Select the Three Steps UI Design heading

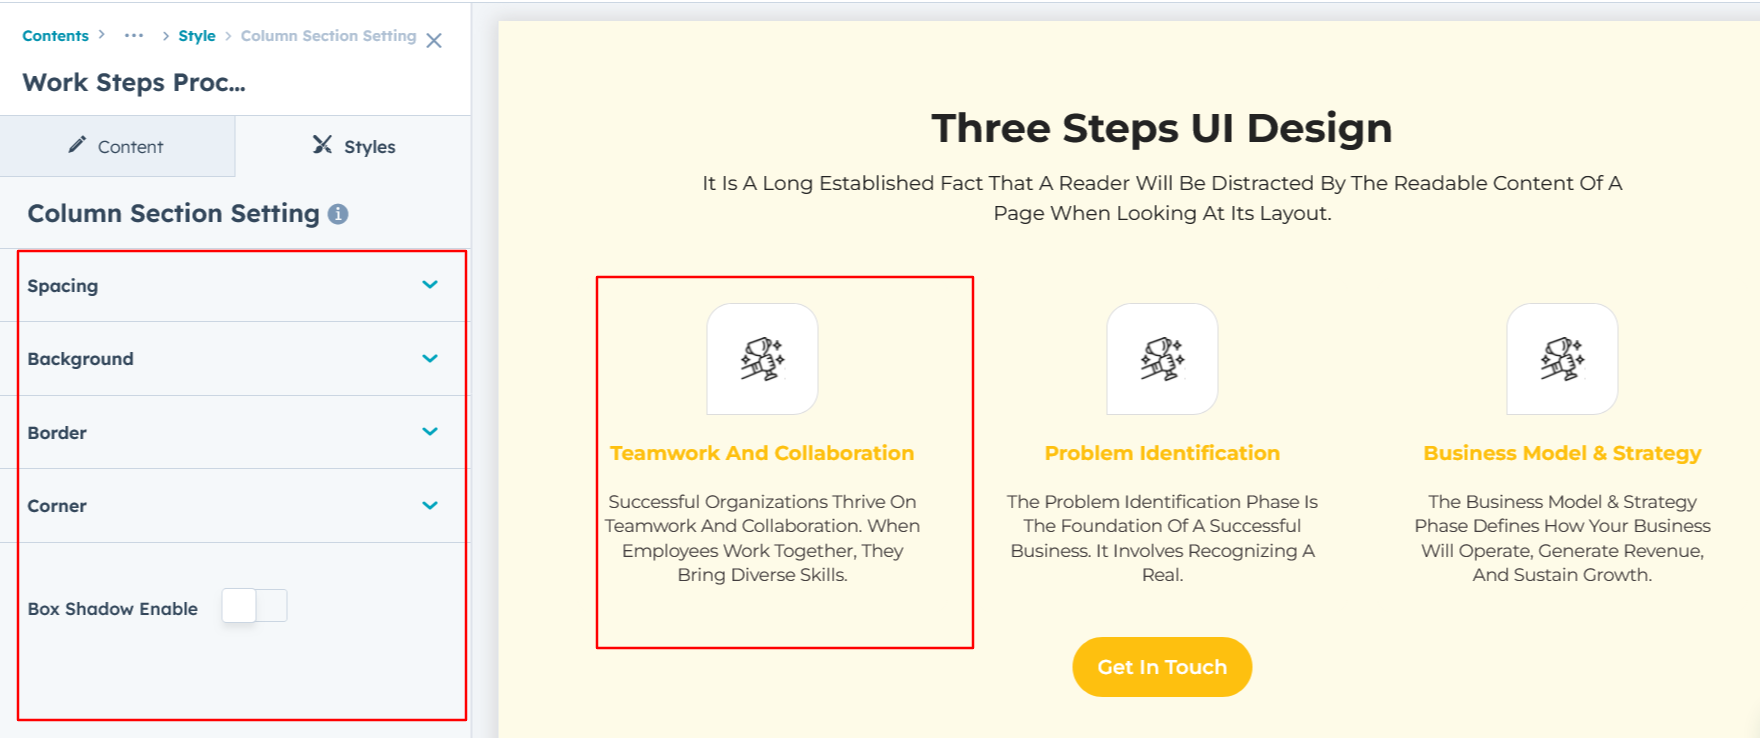[x=1161, y=129]
